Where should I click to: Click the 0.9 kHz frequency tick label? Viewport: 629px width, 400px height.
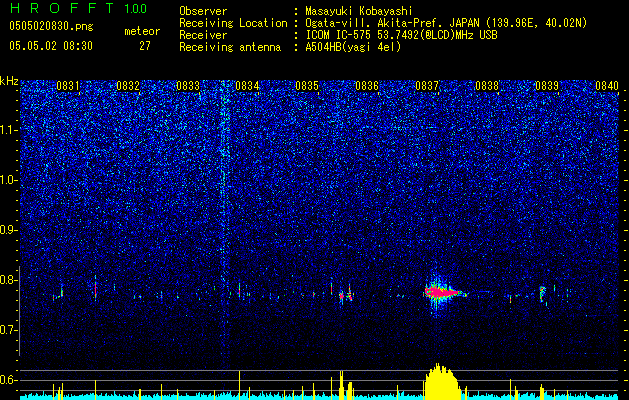(x=8, y=230)
